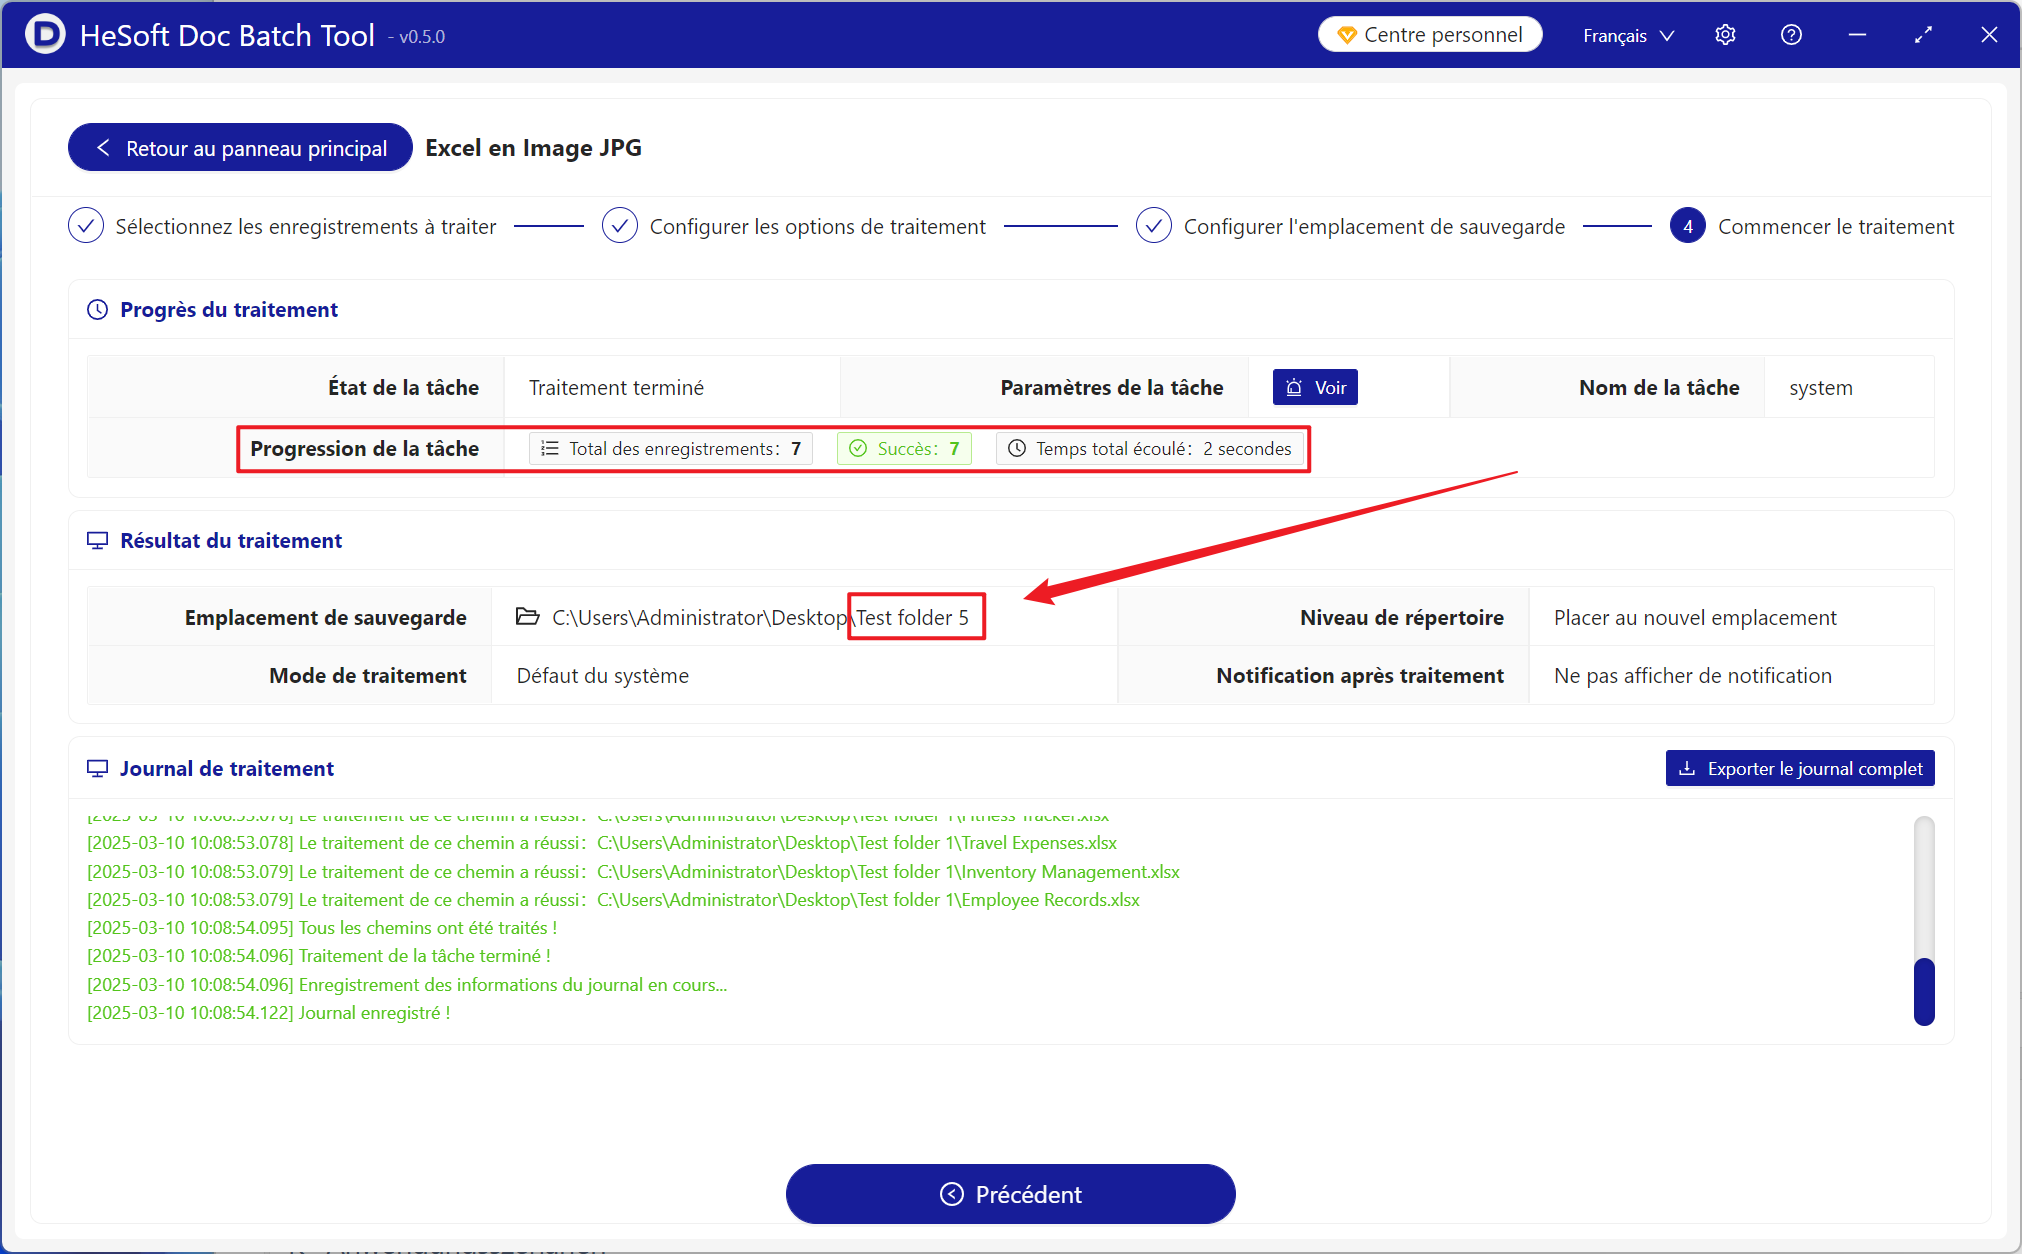This screenshot has width=2022, height=1254.
Task: Click the task name value system
Action: 1821,388
